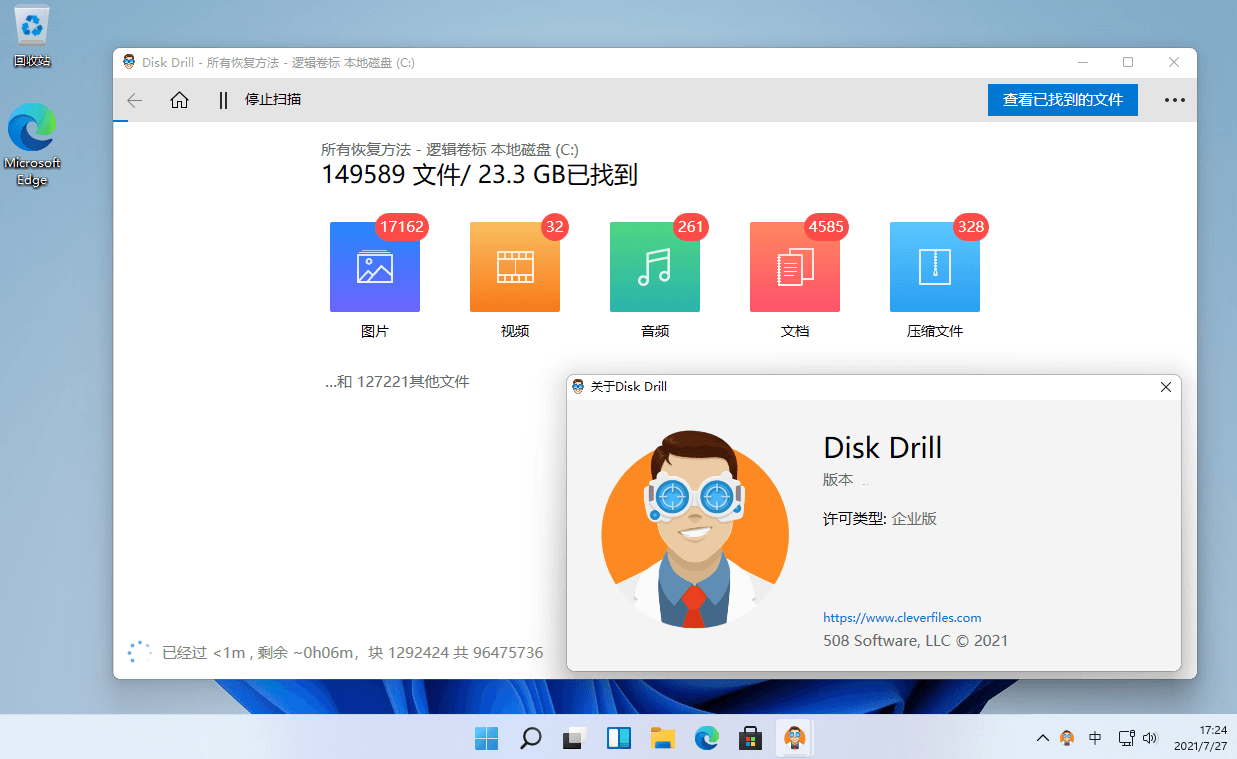
Task: Open the volume speaker tray icon
Action: 1149,738
